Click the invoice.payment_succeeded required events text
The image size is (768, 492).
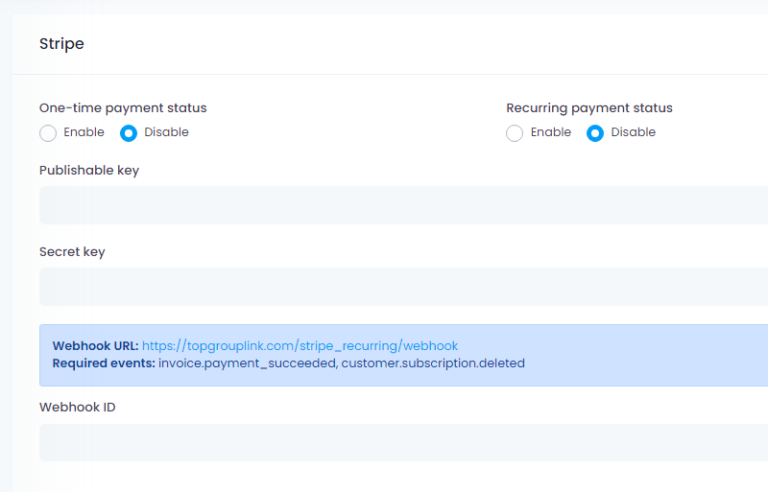[247, 364]
